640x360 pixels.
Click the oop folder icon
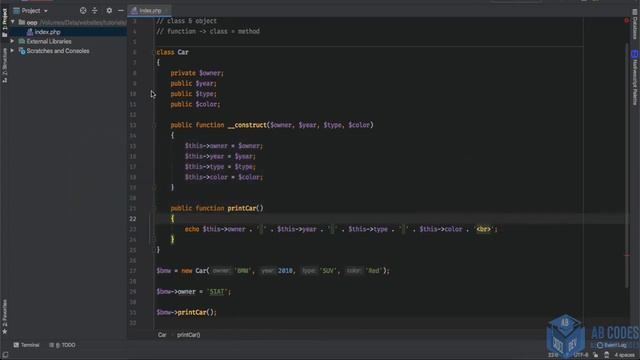click(x=22, y=22)
